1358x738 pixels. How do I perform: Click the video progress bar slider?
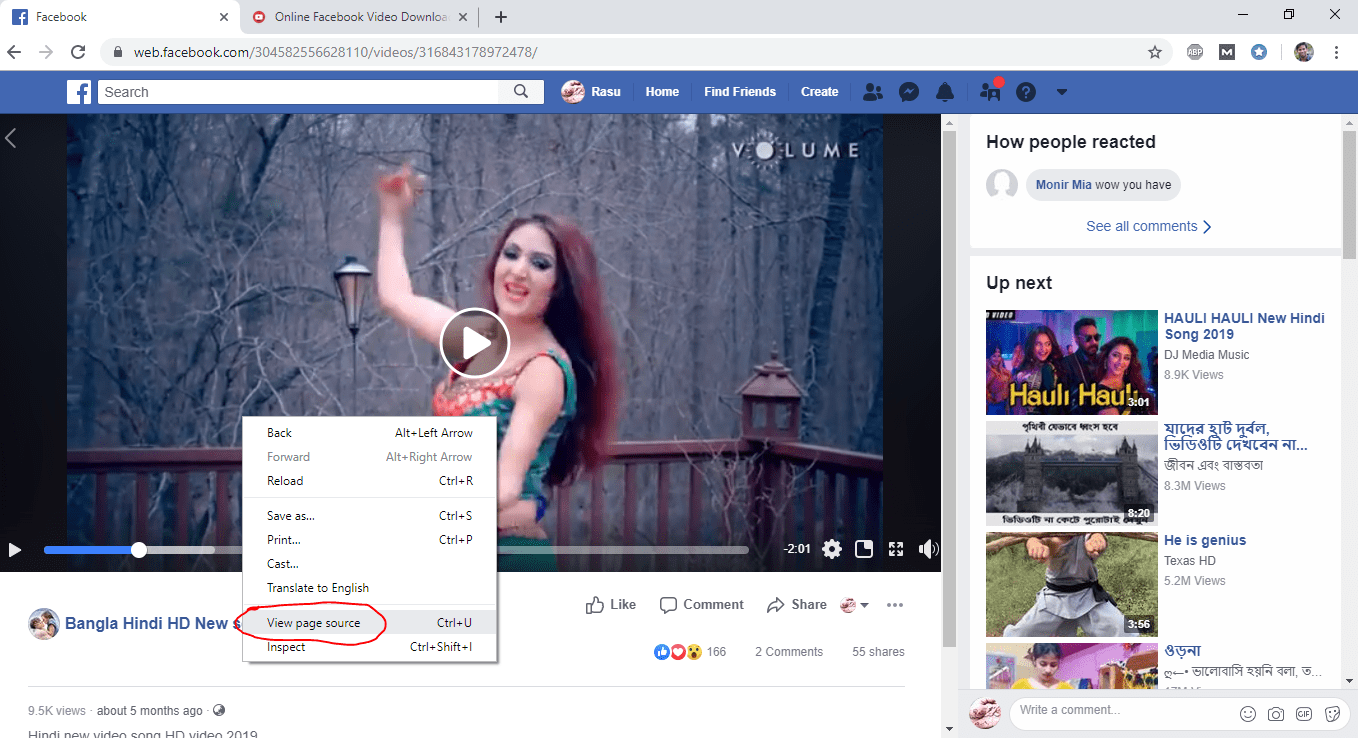pos(138,549)
